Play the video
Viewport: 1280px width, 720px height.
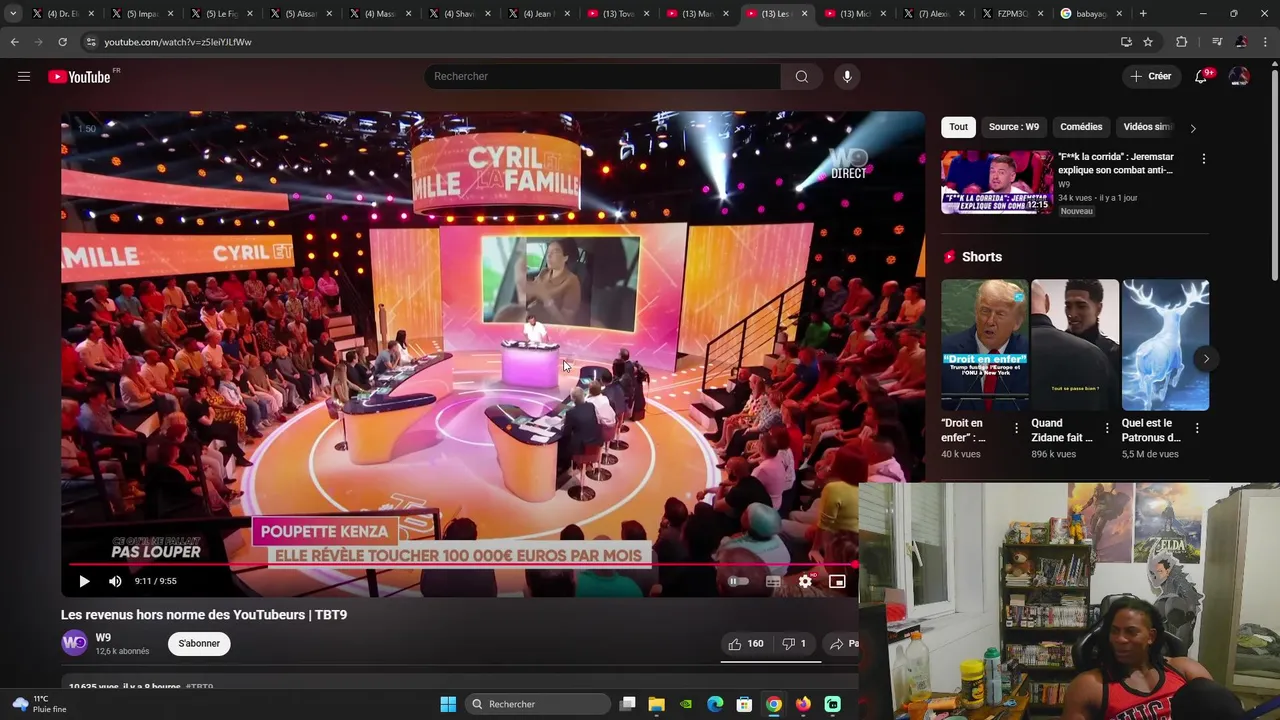(x=84, y=581)
